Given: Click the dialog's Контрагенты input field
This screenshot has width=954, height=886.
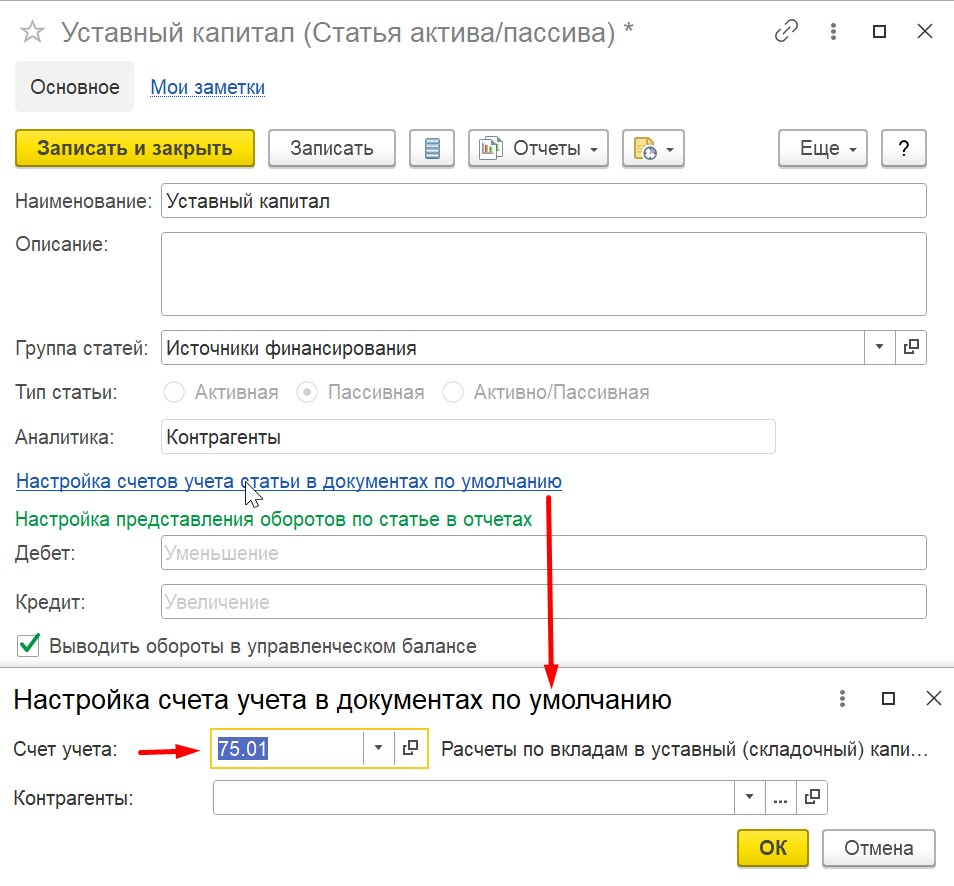Looking at the screenshot, I should point(474,797).
